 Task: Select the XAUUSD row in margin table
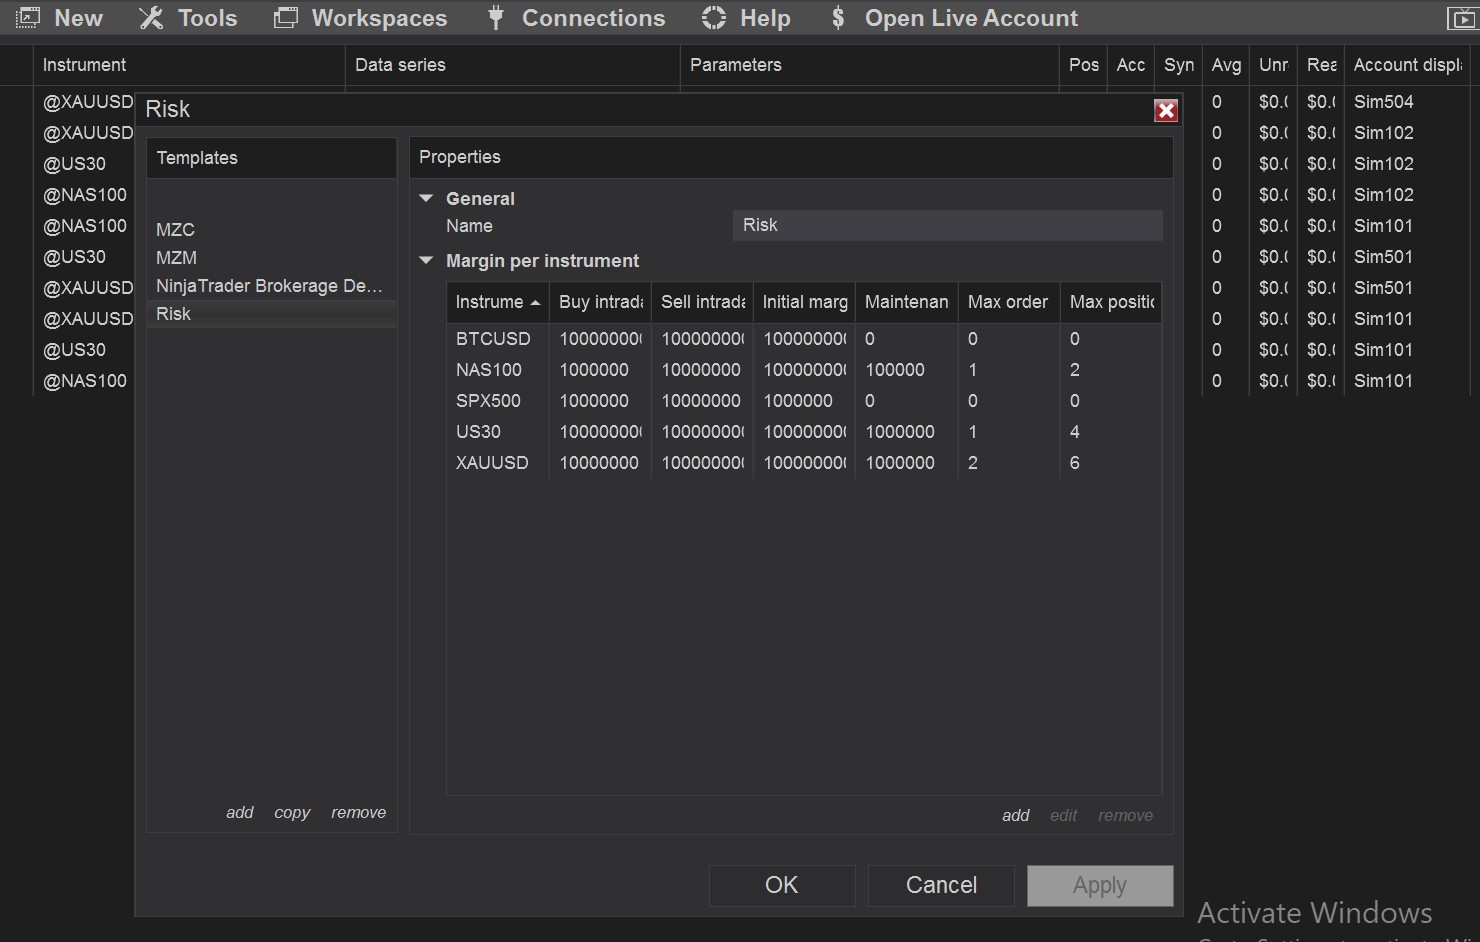(x=492, y=463)
